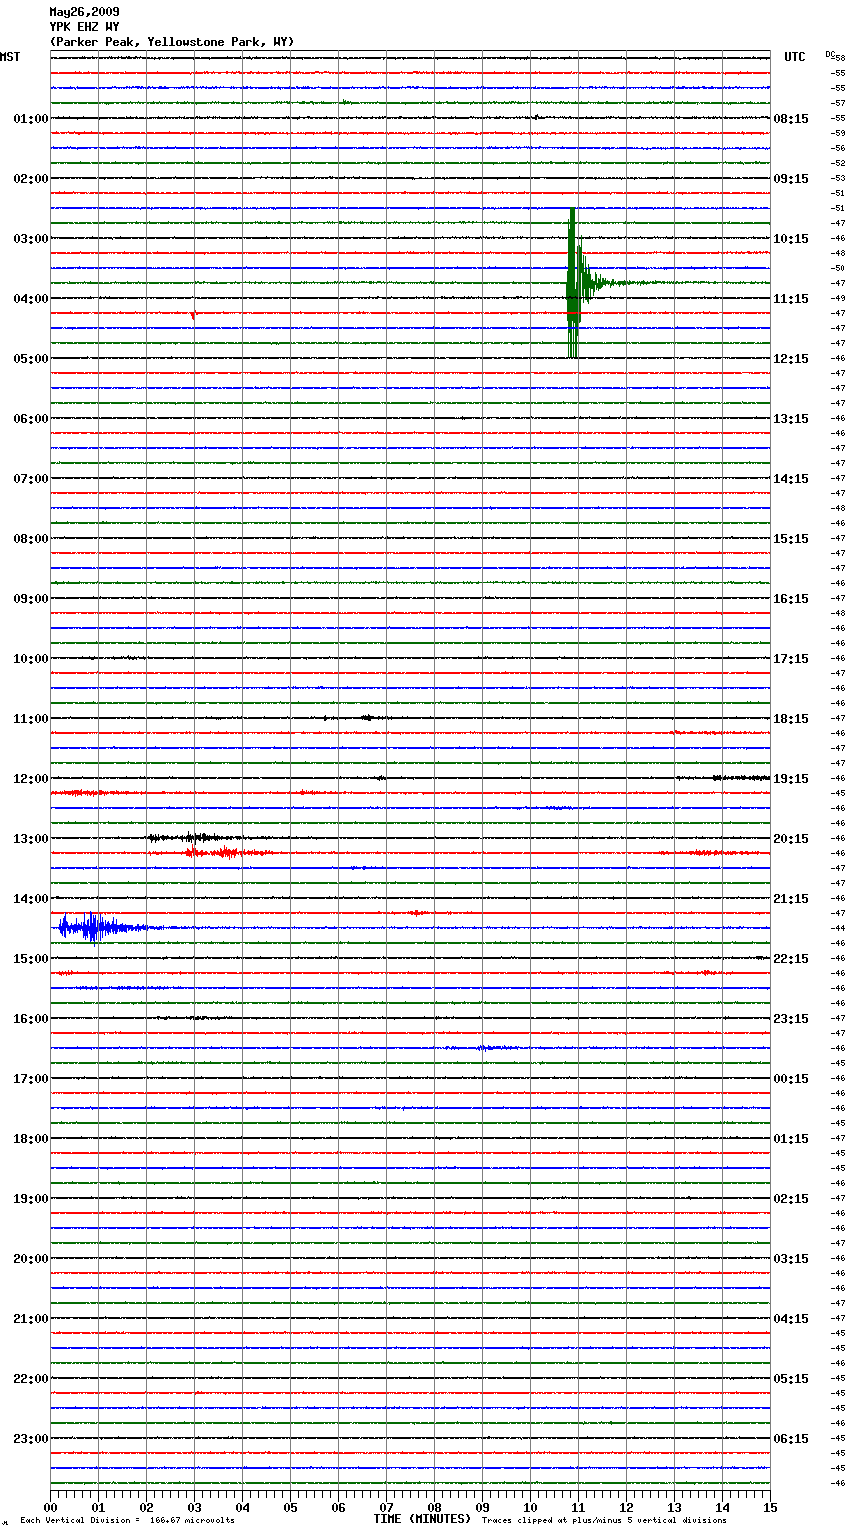Click the small red spike below the 04:00 trace

(x=193, y=315)
